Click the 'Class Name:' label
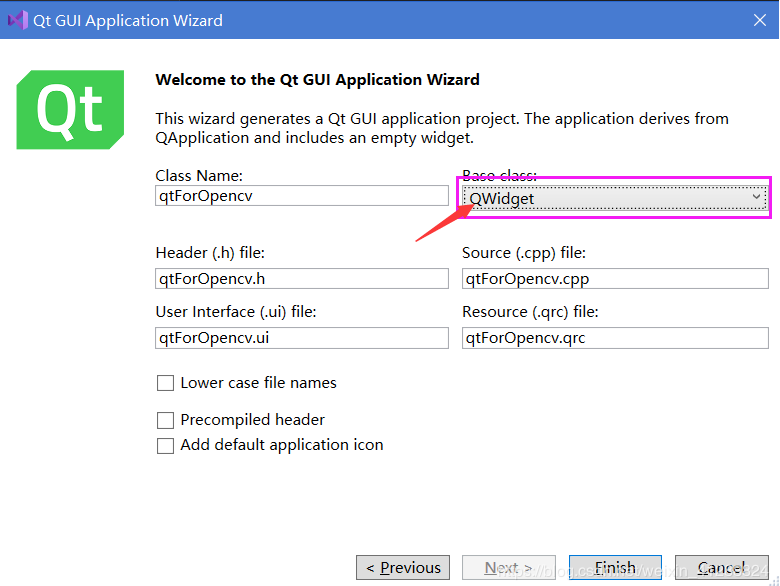This screenshot has height=586, width=780. [x=199, y=176]
